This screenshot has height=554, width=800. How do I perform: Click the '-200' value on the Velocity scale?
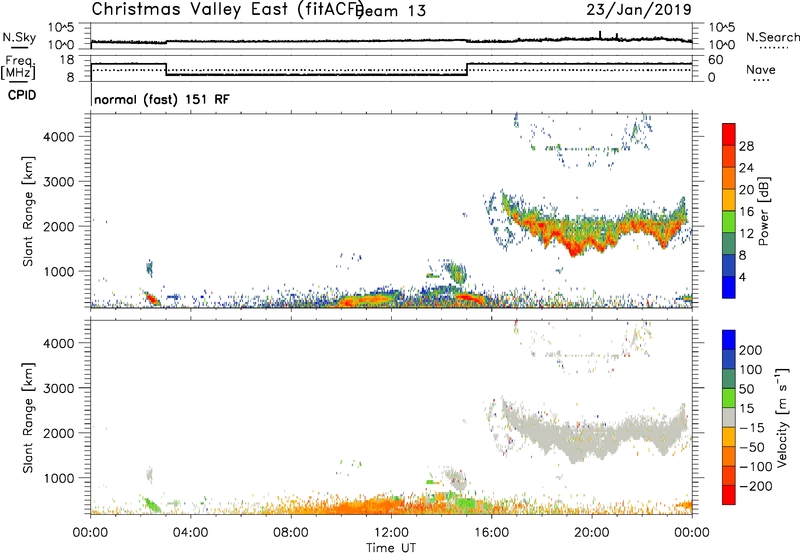pyautogui.click(x=756, y=486)
